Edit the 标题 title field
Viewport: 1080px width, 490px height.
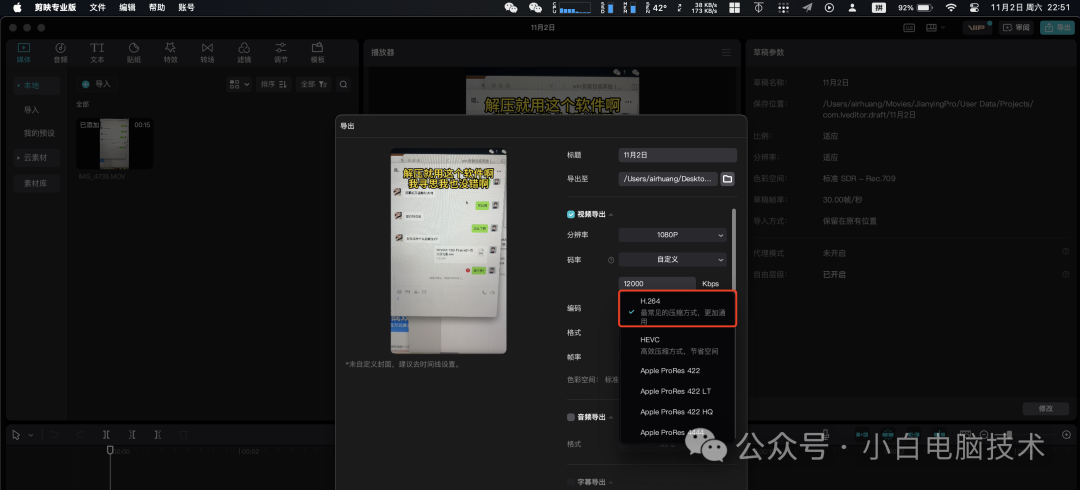pyautogui.click(x=678, y=155)
